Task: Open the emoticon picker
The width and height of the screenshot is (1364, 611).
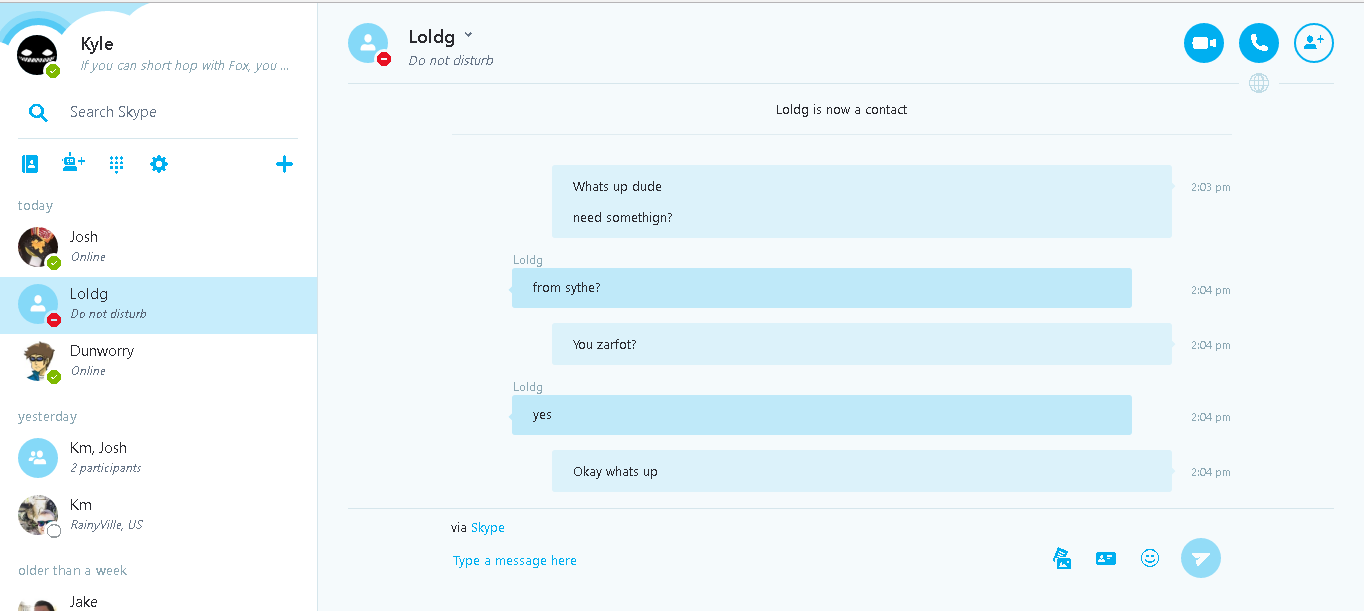Action: coord(1150,558)
